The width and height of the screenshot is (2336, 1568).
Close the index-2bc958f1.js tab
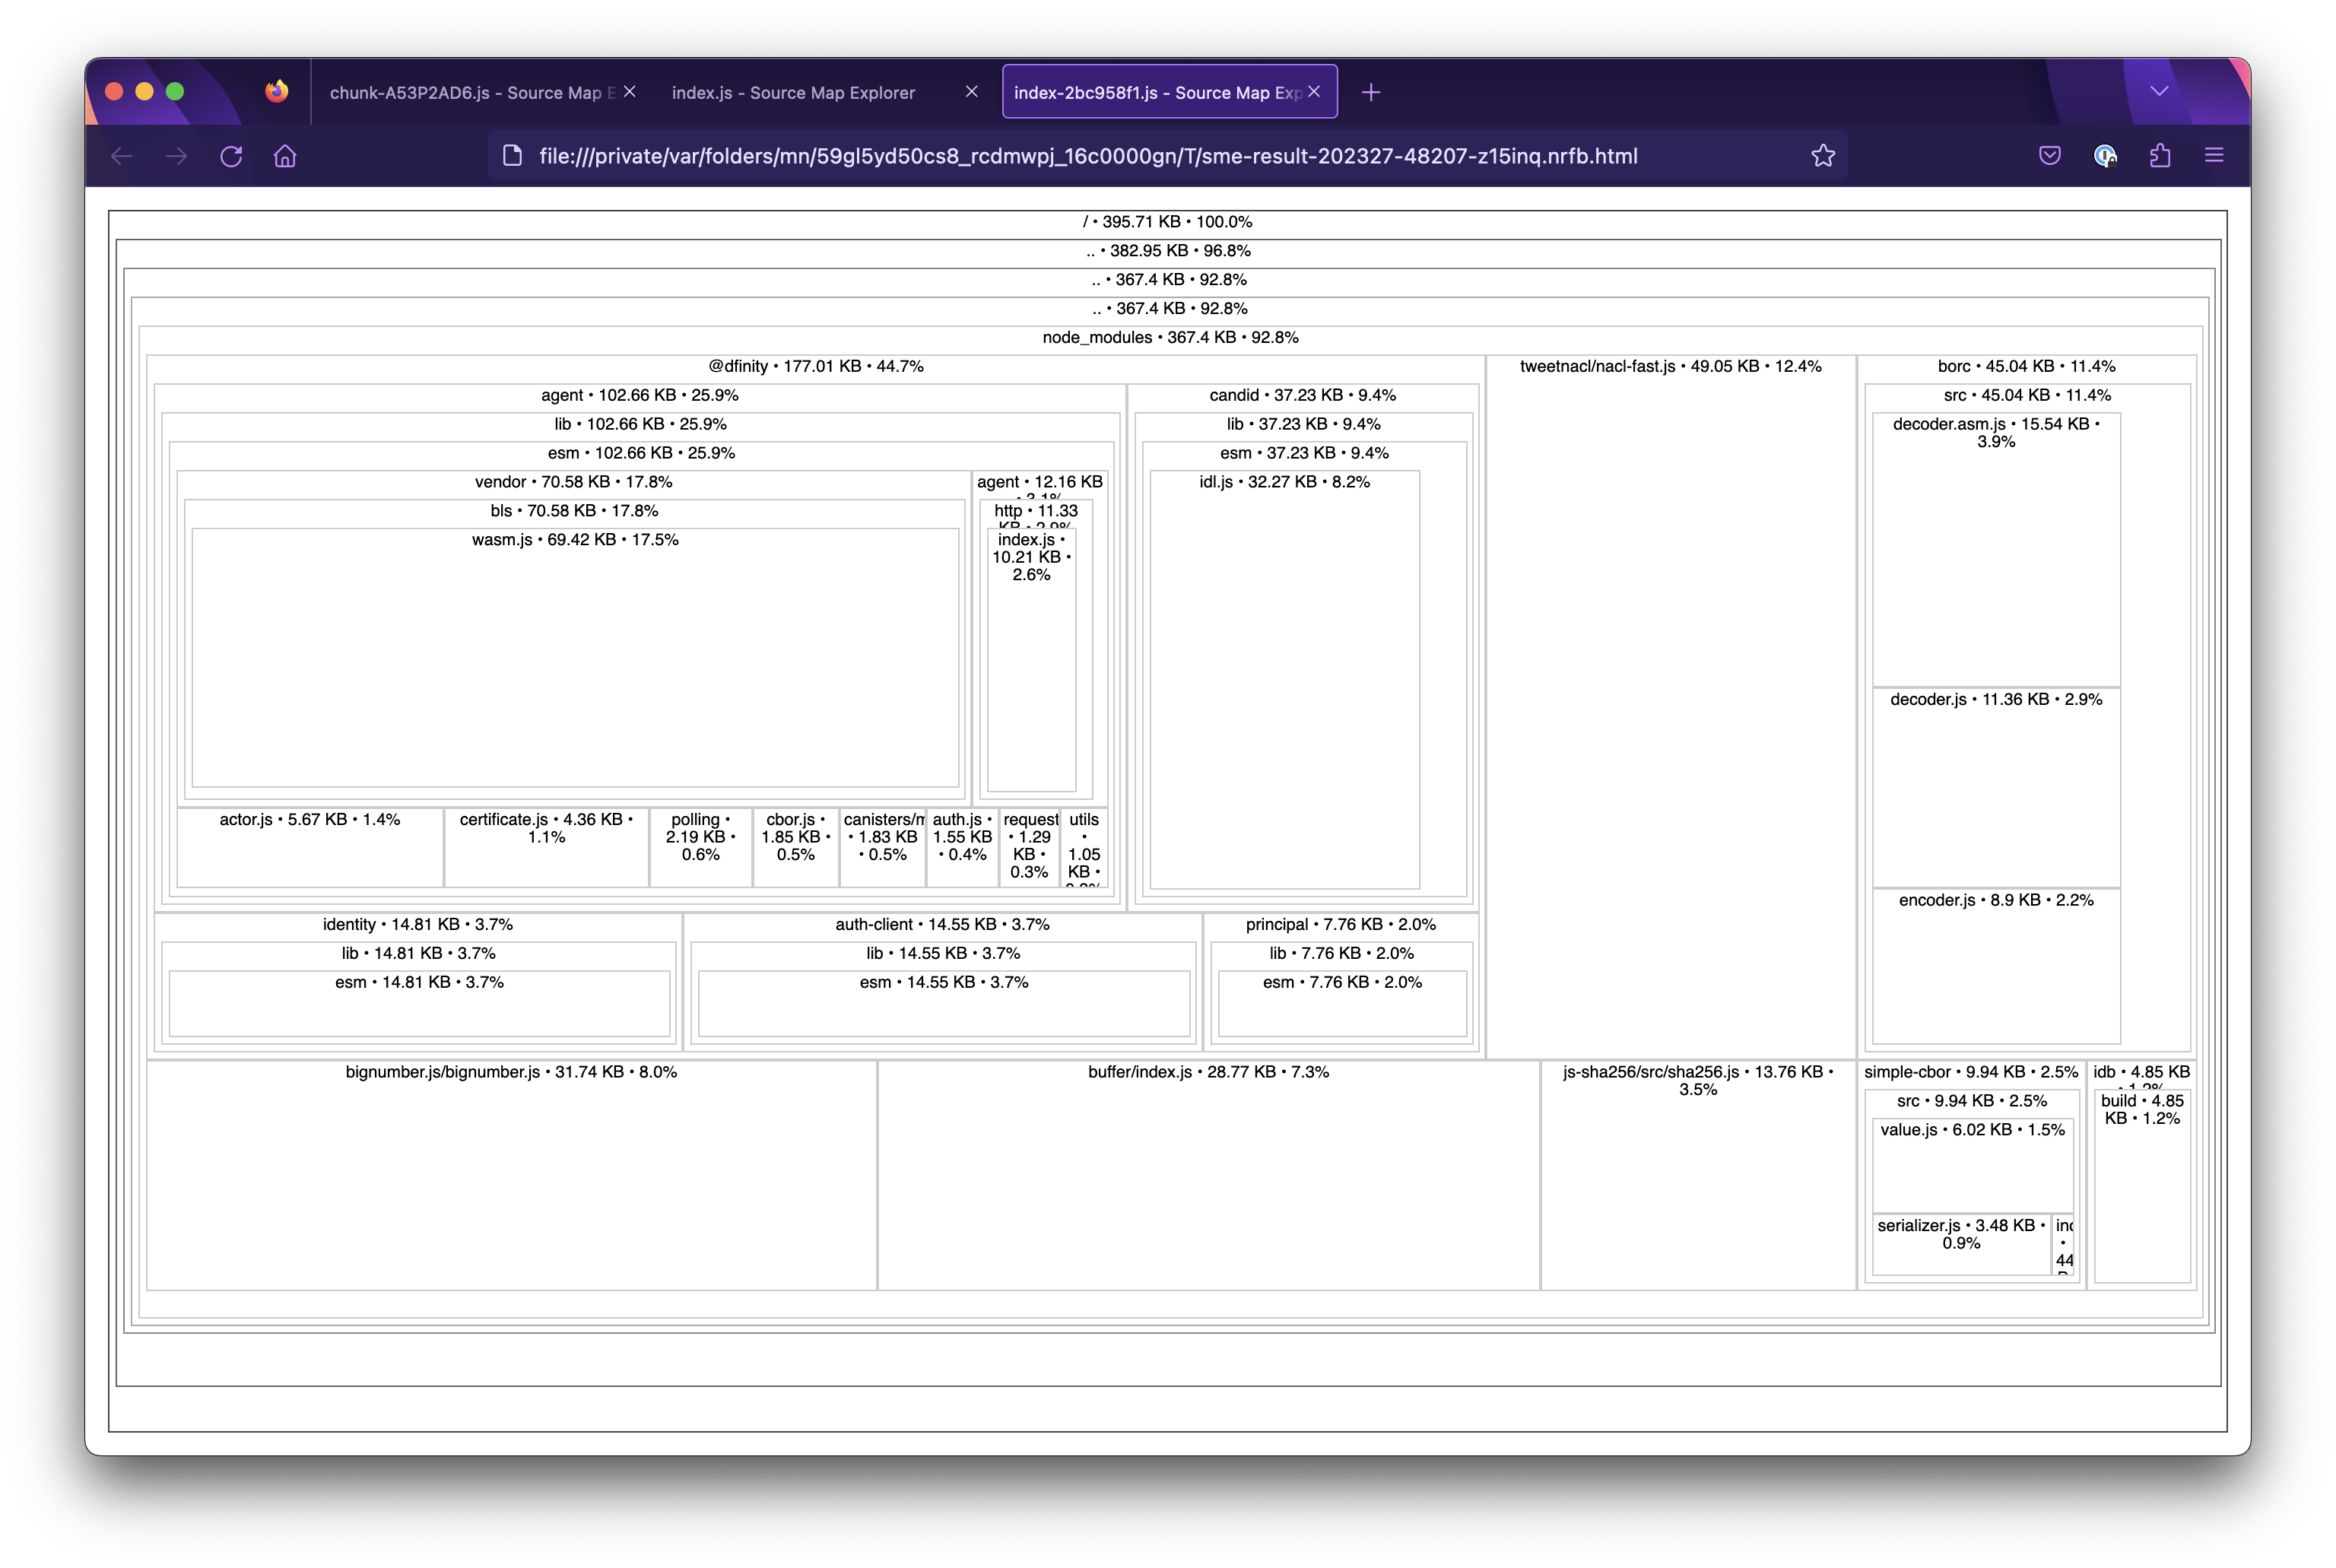pos(1314,92)
